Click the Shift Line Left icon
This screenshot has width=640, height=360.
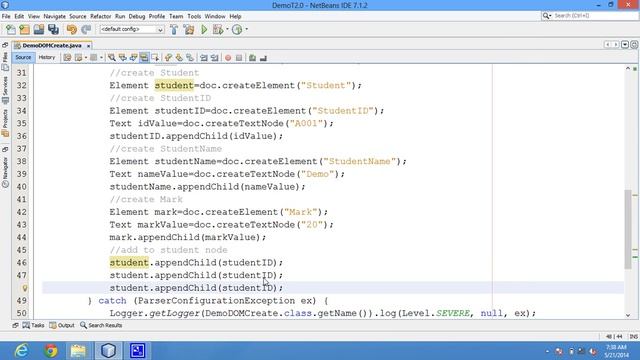[204, 58]
